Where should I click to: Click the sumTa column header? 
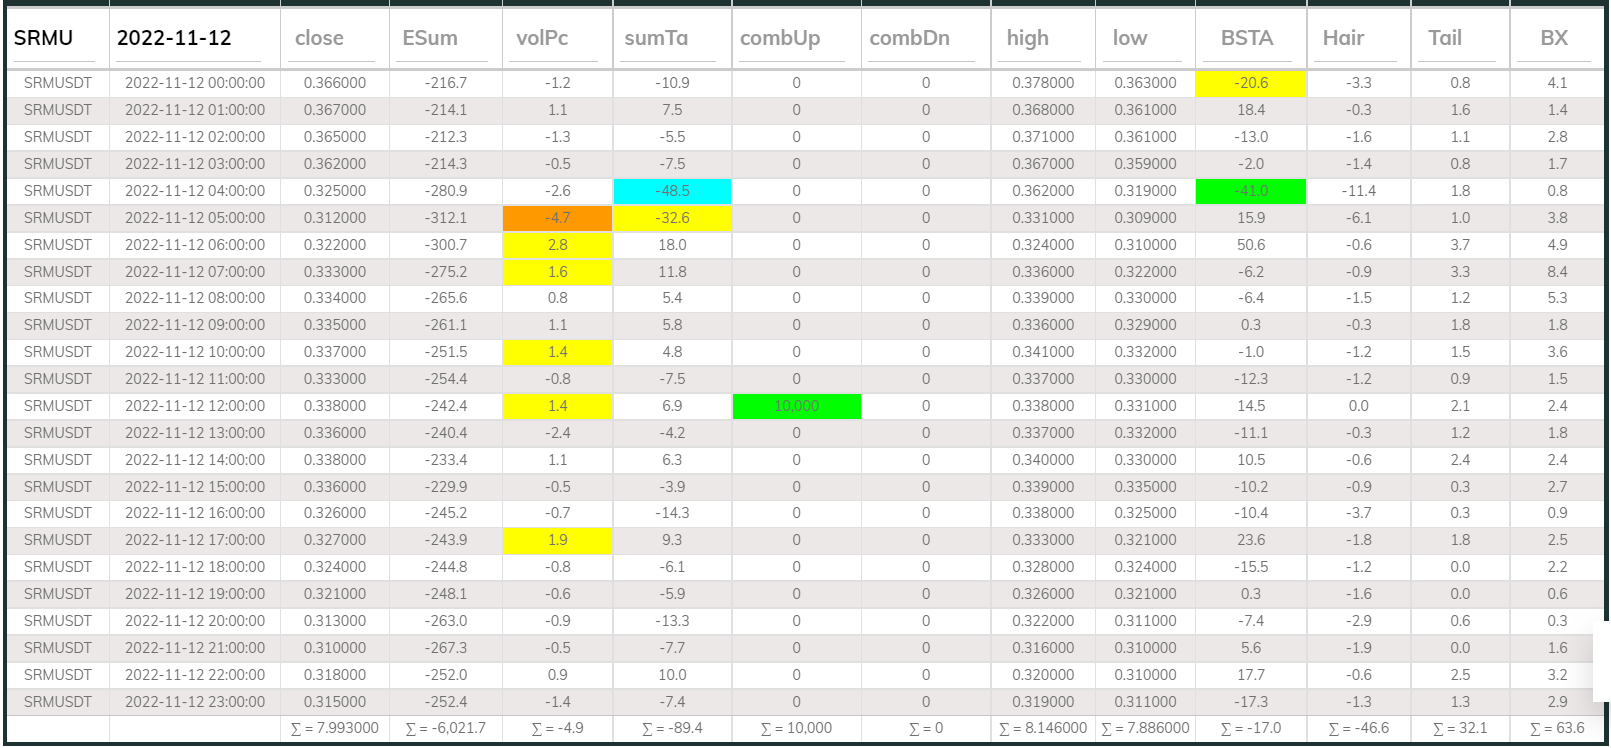pyautogui.click(x=656, y=38)
